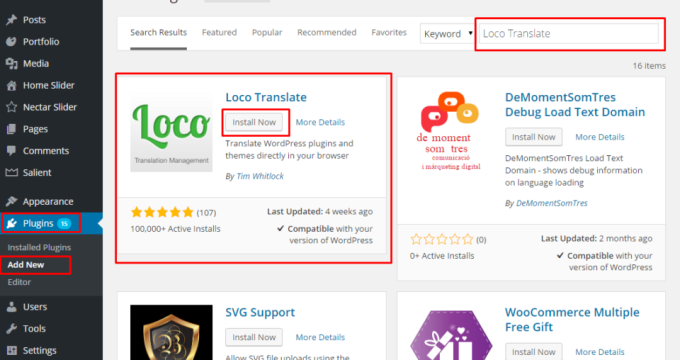Screen dimensions: 680x360
Task: Click the Posts pushpin icon
Action: tap(12, 20)
